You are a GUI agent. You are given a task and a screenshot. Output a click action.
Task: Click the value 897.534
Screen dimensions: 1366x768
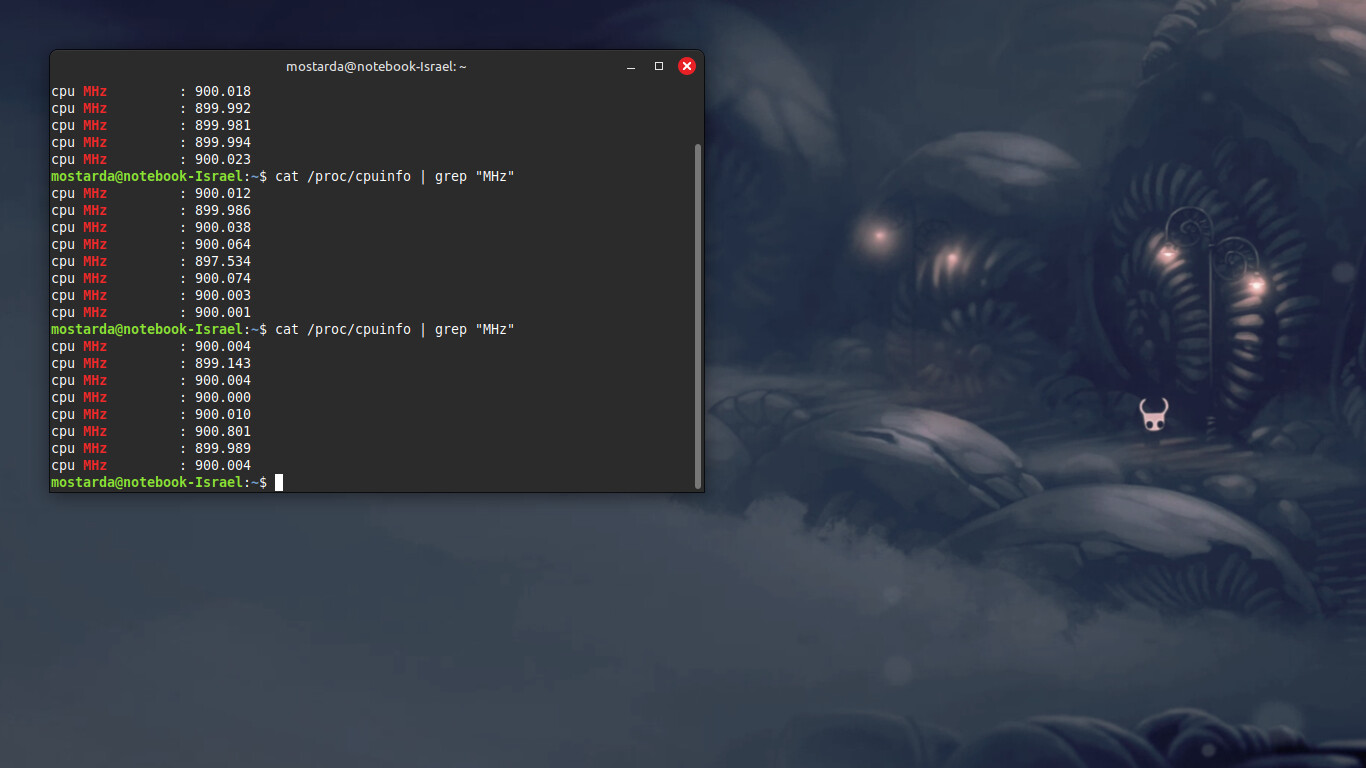tap(223, 261)
